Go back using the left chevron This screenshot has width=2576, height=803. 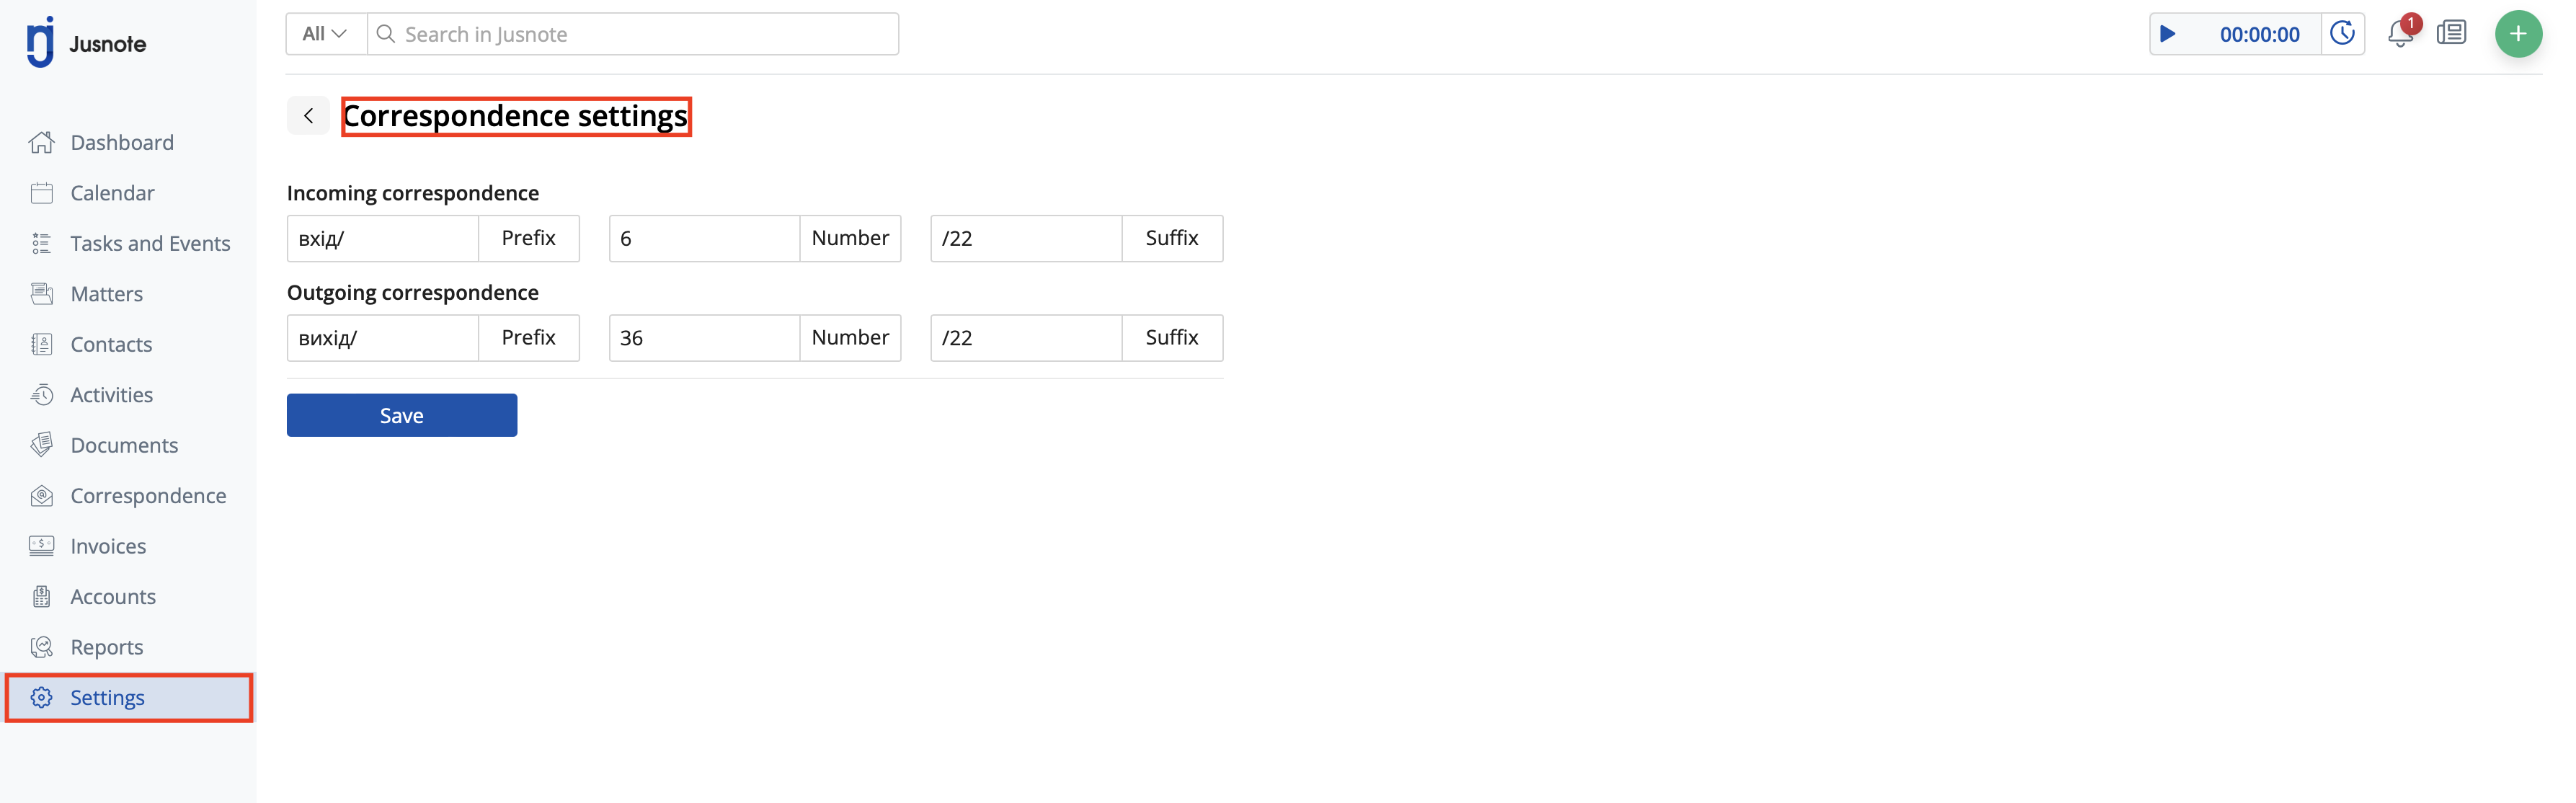tap(308, 116)
